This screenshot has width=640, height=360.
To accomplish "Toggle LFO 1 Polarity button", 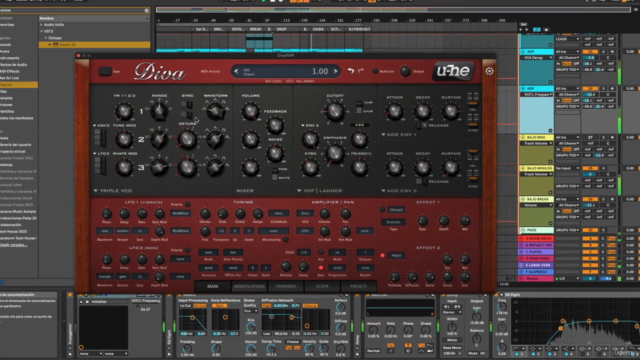I will [187, 204].
